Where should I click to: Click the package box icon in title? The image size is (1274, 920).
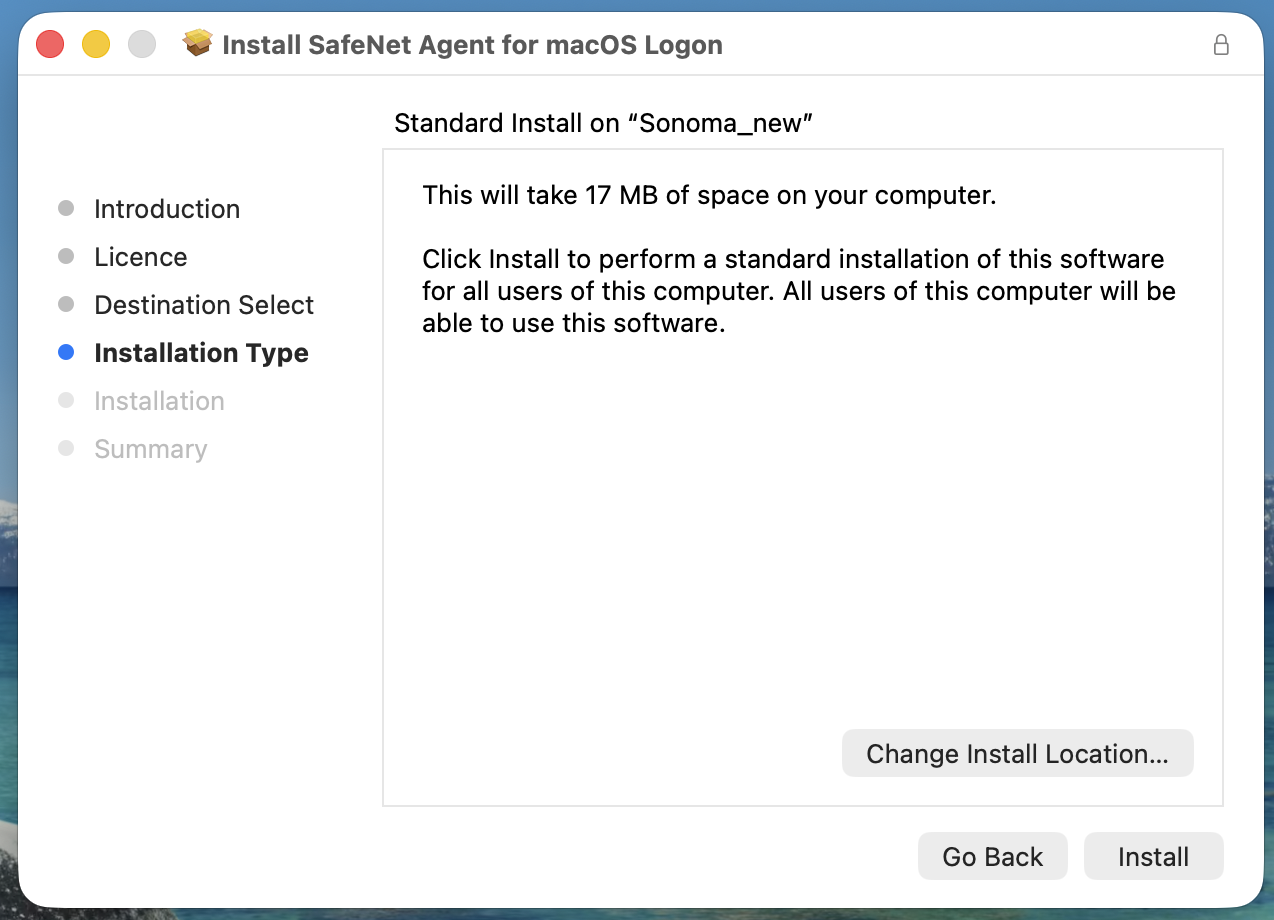198,44
